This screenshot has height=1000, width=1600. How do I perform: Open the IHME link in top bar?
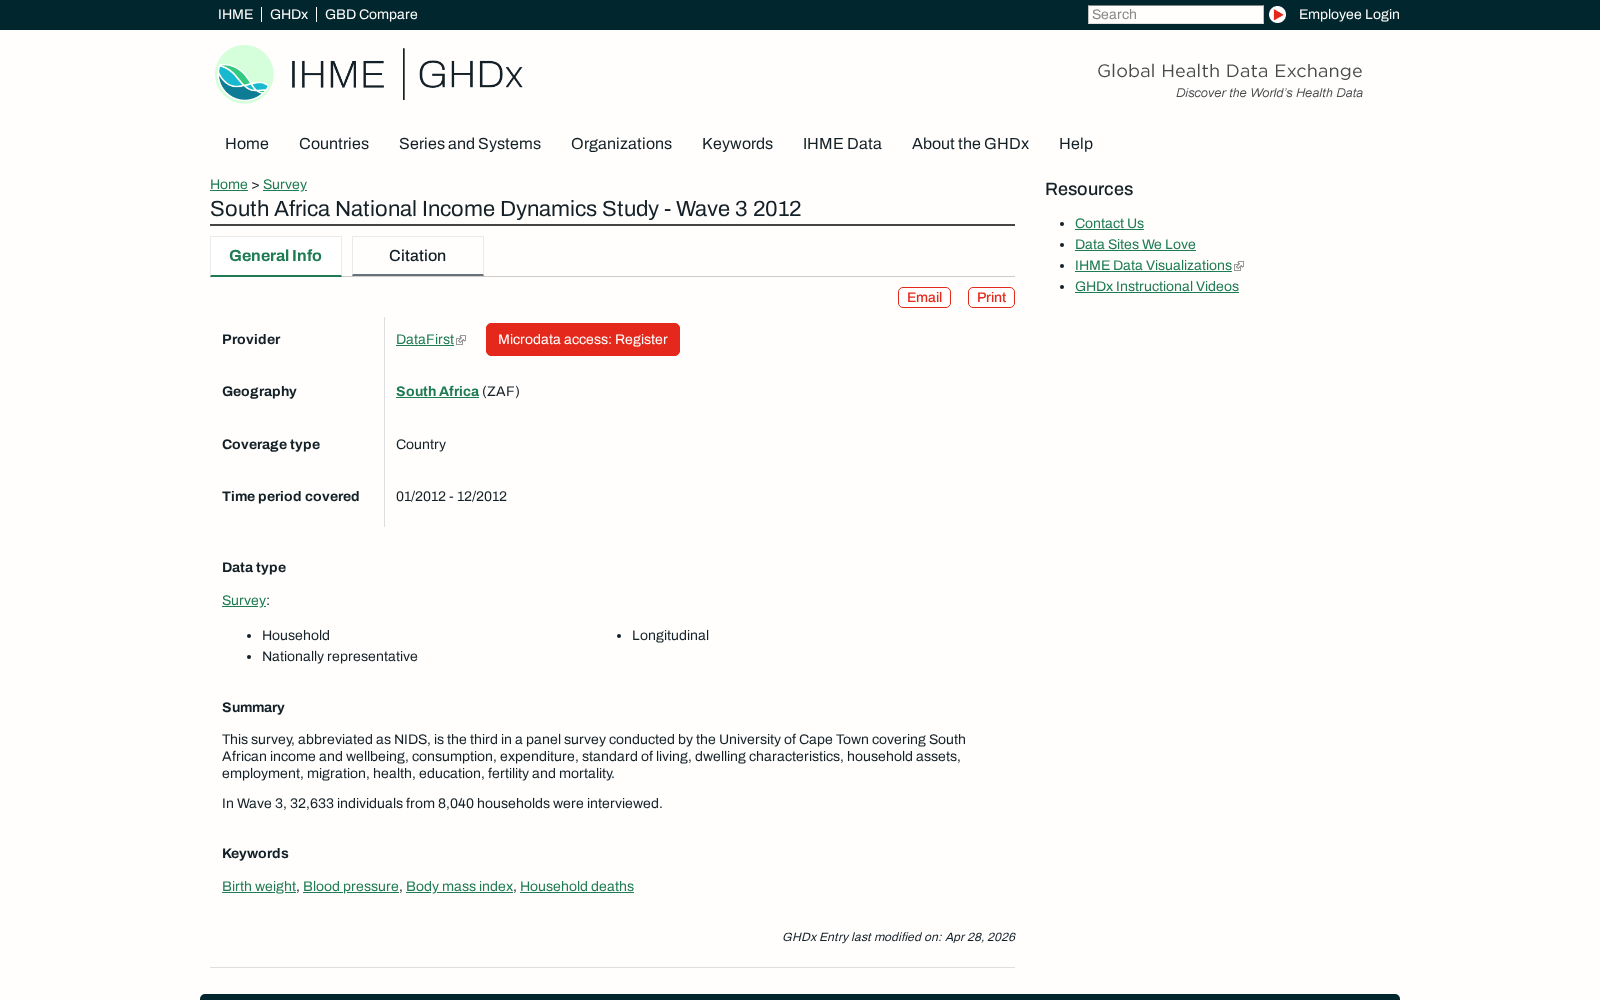coord(235,14)
